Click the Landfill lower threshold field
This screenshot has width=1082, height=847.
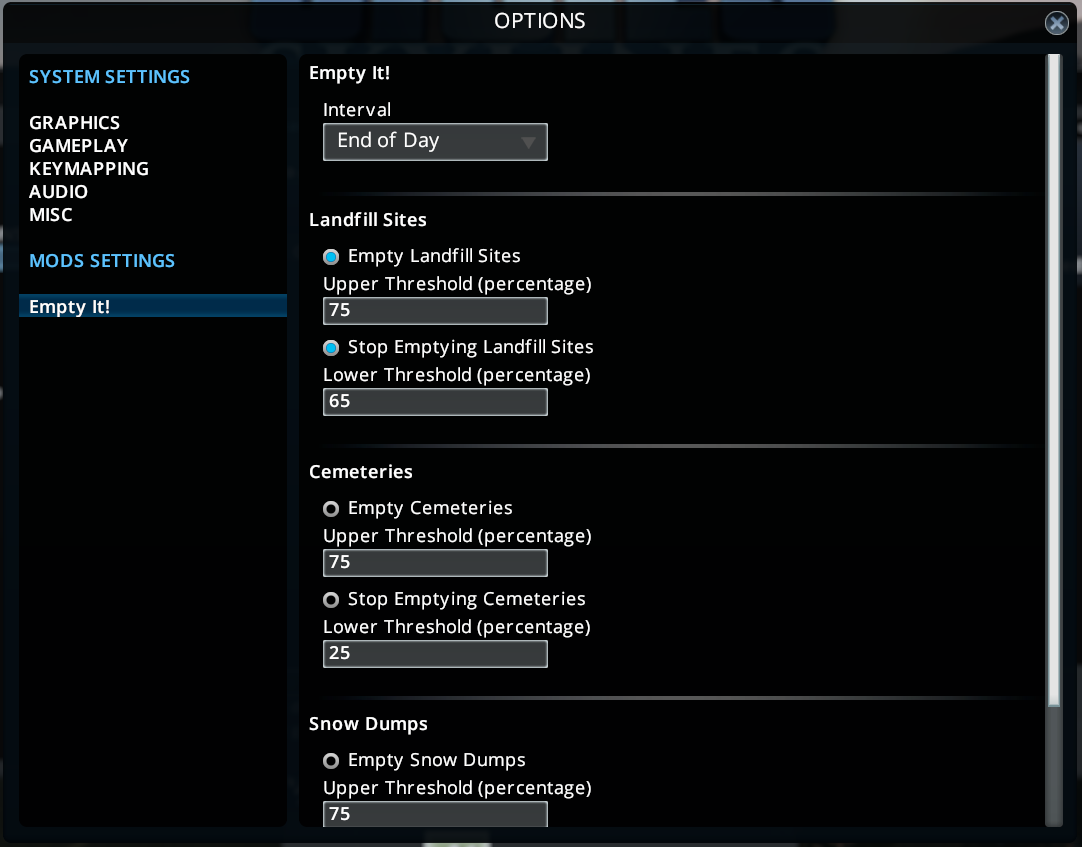(435, 402)
